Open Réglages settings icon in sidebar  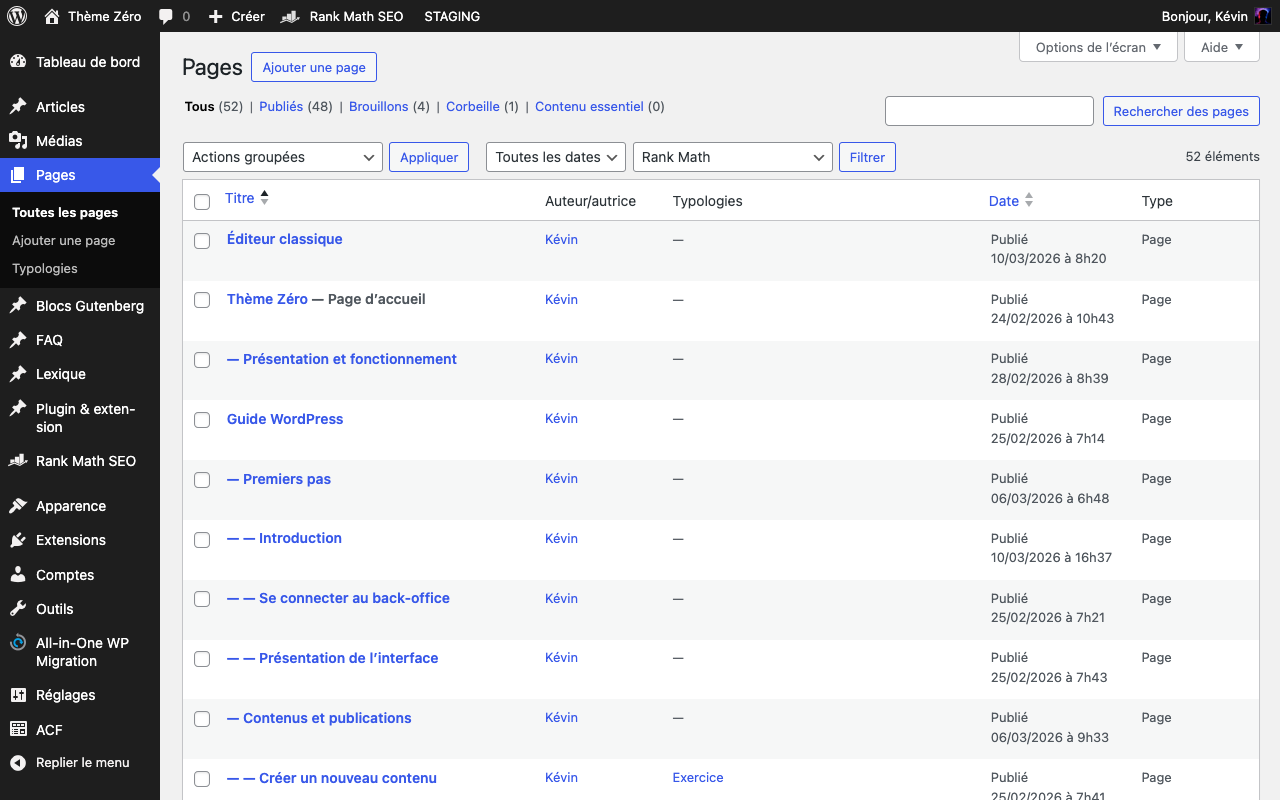coord(18,695)
